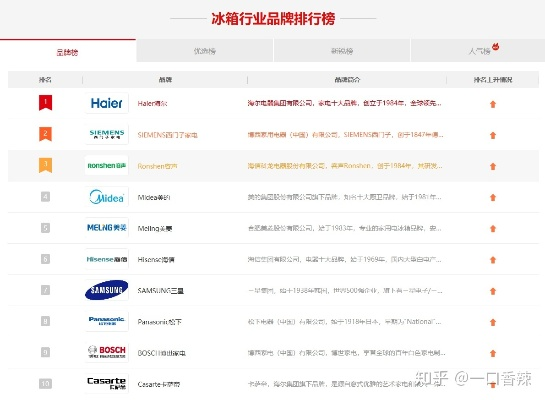545x400 pixels.
Task: Click the up arrow in Midea row
Action: (493, 197)
